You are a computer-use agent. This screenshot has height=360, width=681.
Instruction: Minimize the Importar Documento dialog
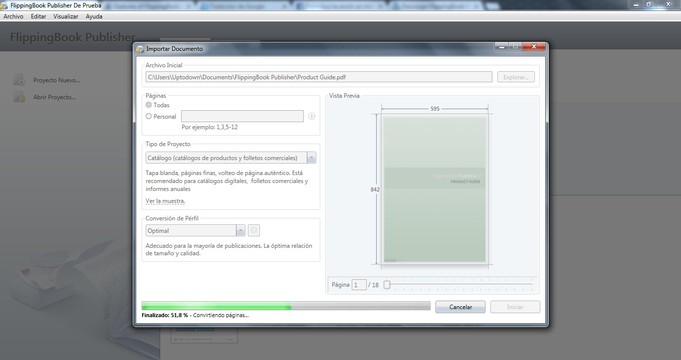pyautogui.click(x=502, y=46)
